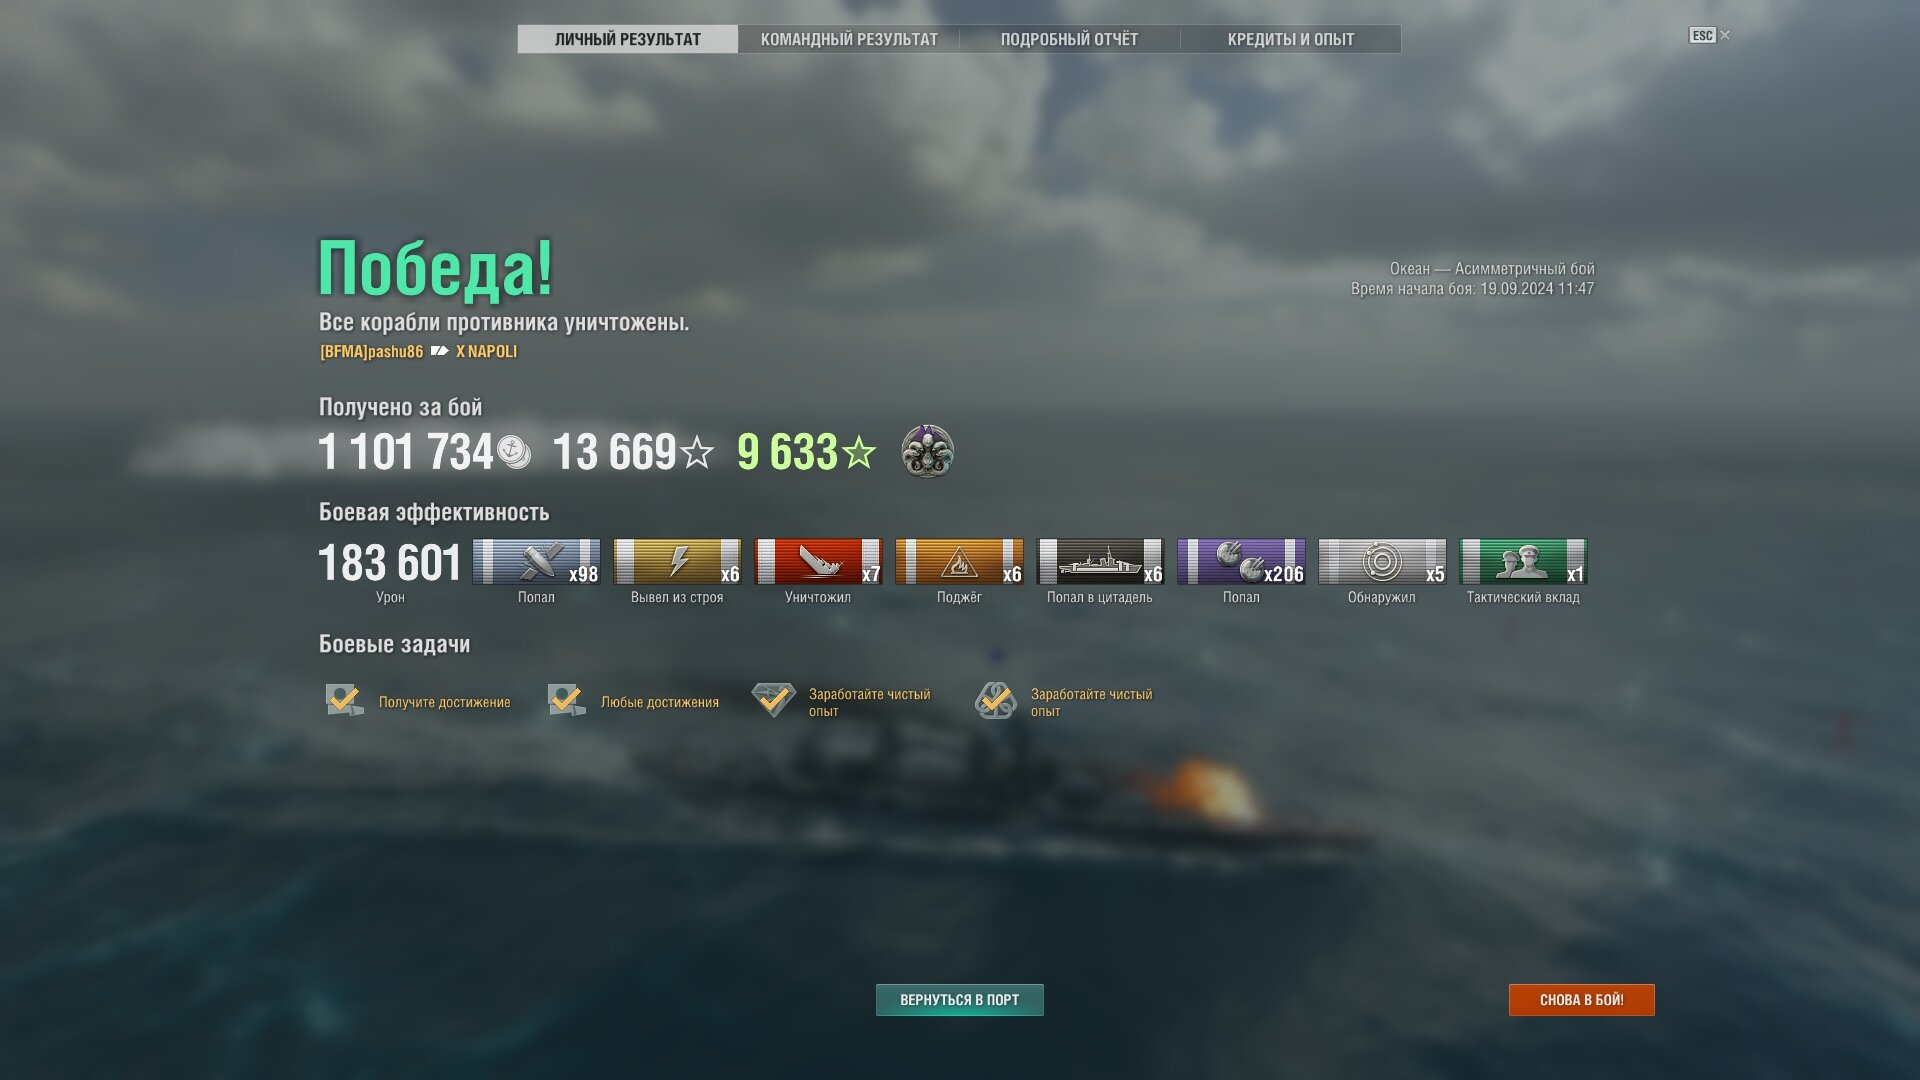Click the Любые достижения completed task
1920x1080 pixels.
point(633,701)
